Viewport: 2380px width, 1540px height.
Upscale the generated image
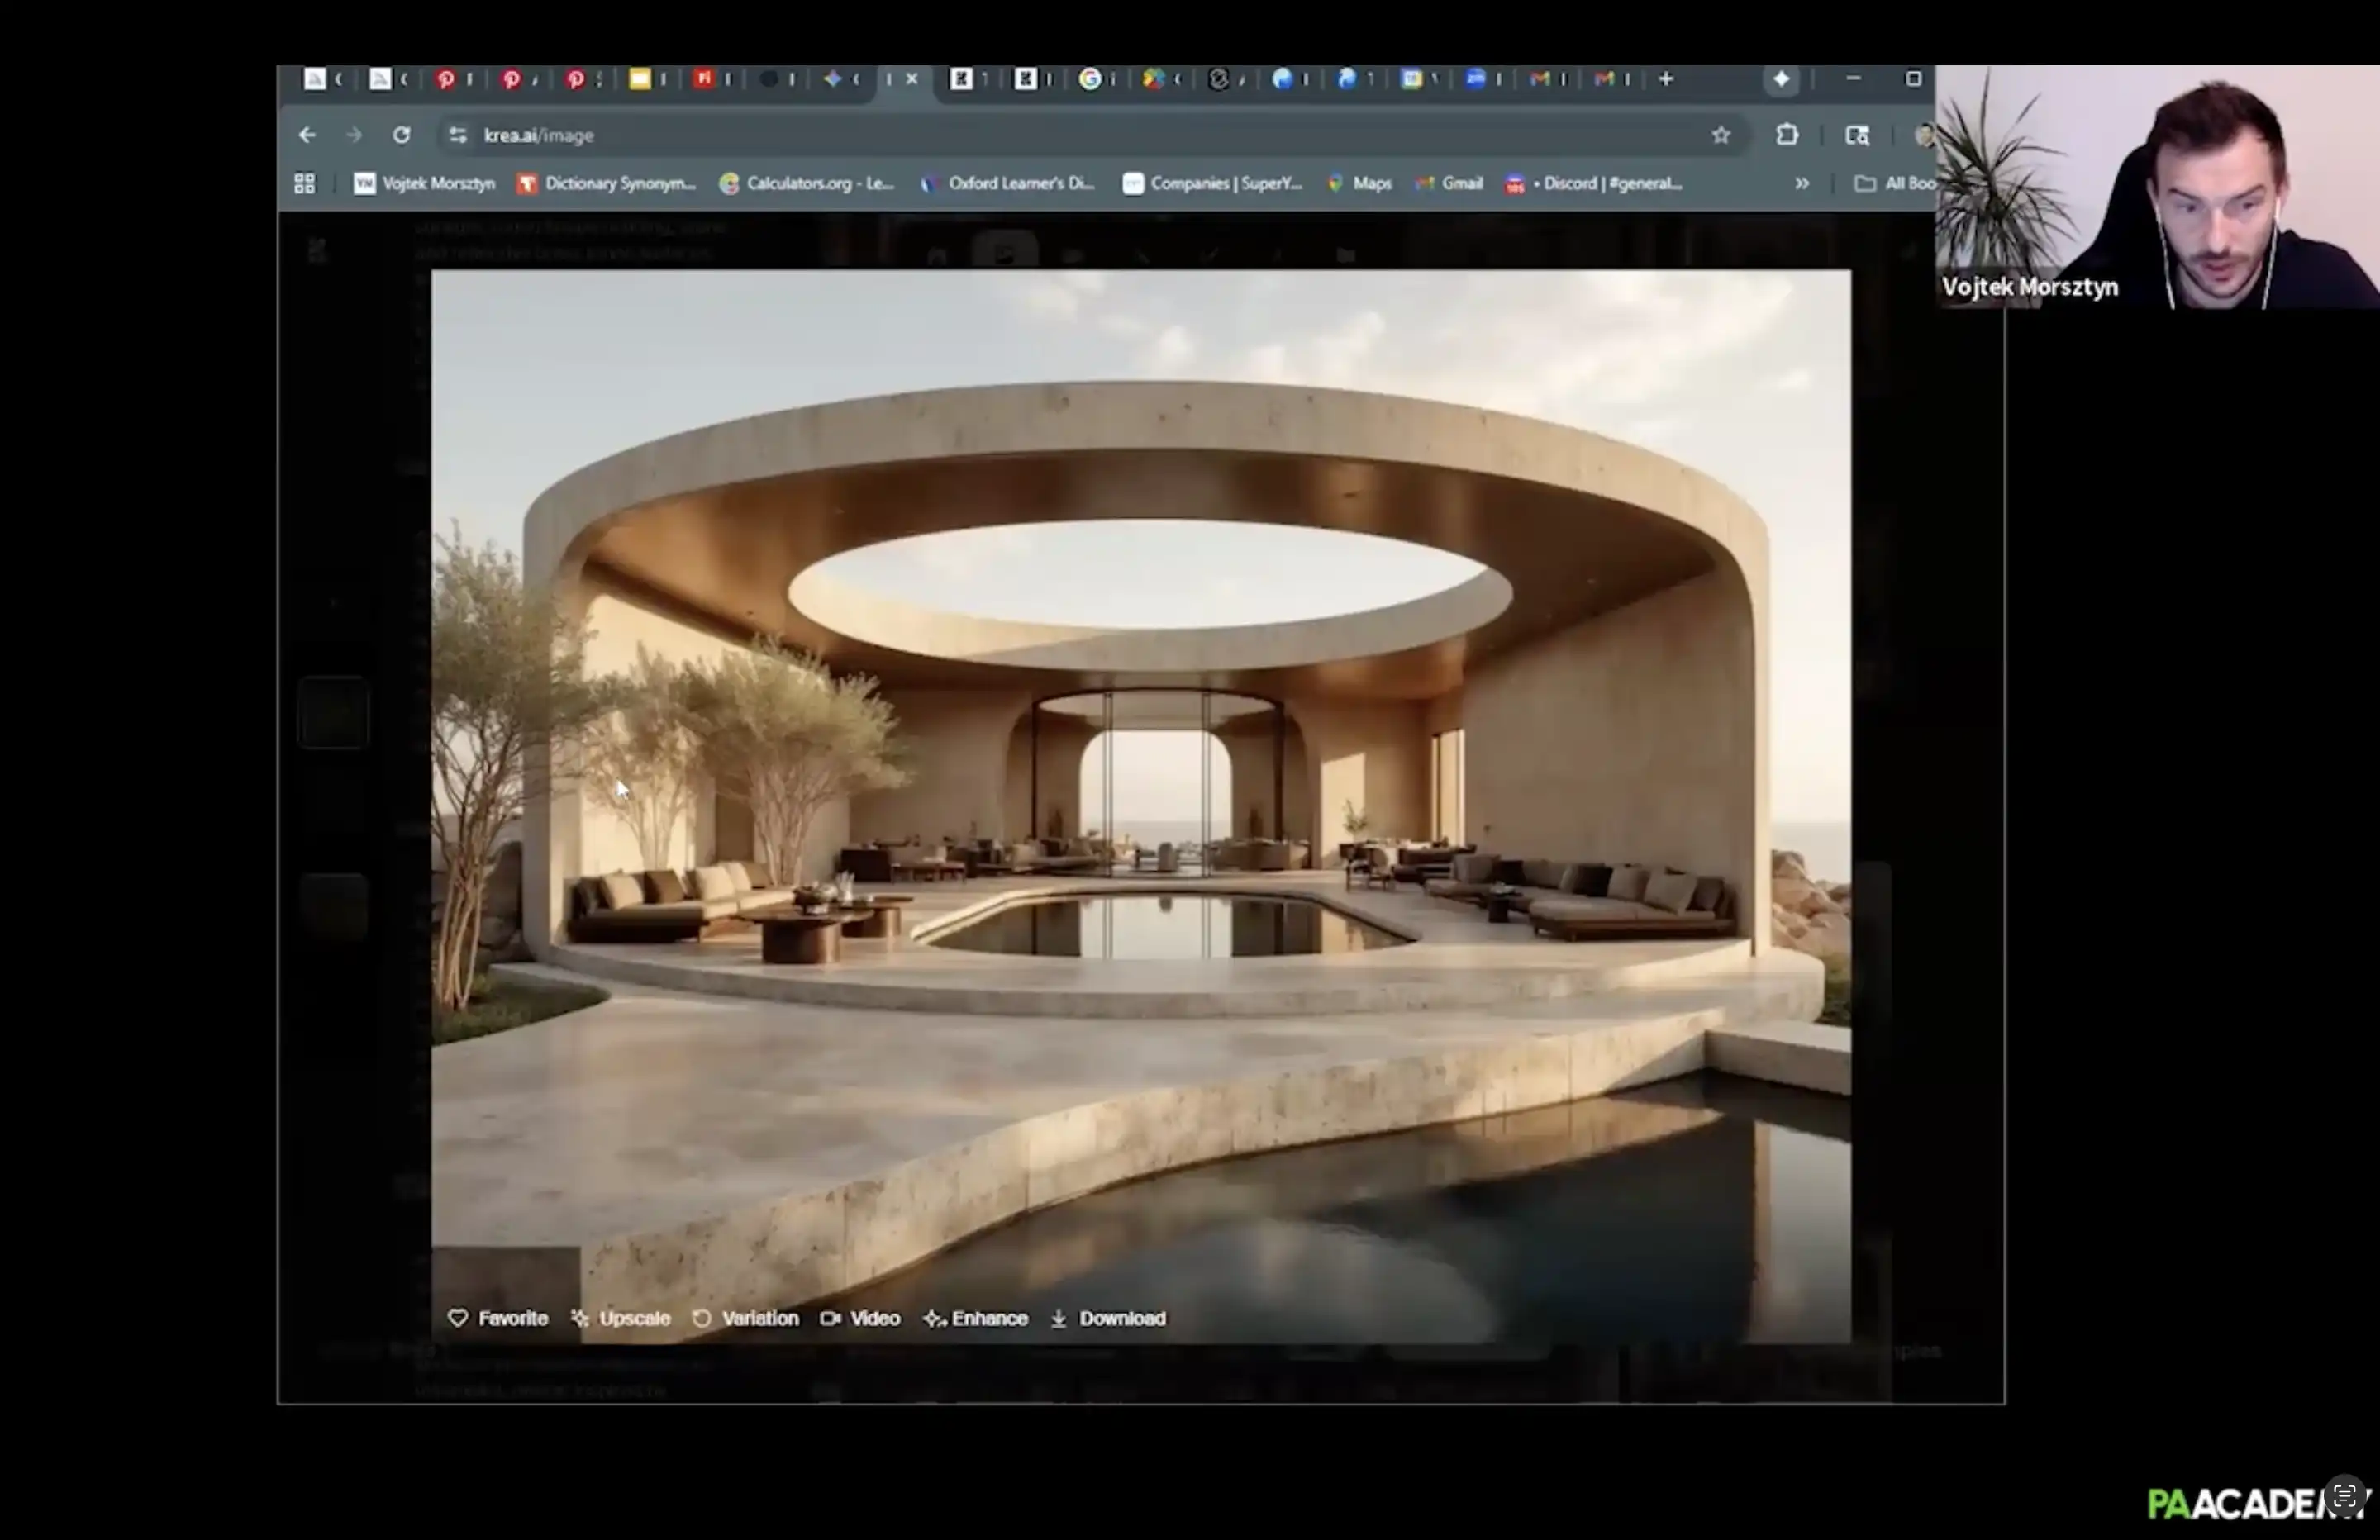coord(621,1318)
